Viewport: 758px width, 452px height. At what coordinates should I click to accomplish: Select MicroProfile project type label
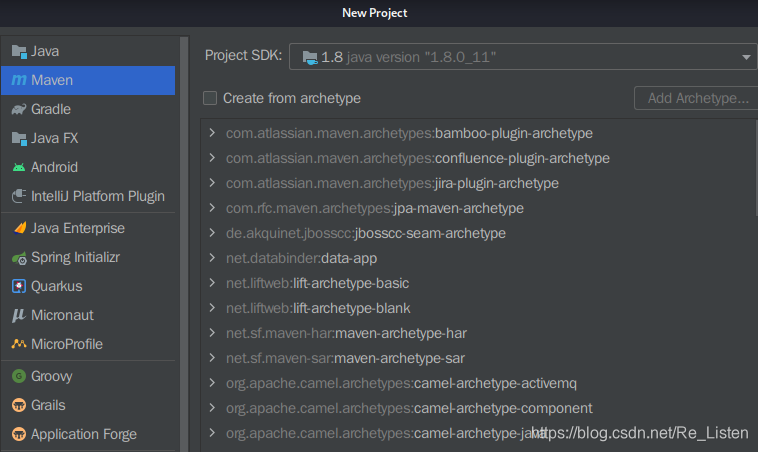click(67, 344)
